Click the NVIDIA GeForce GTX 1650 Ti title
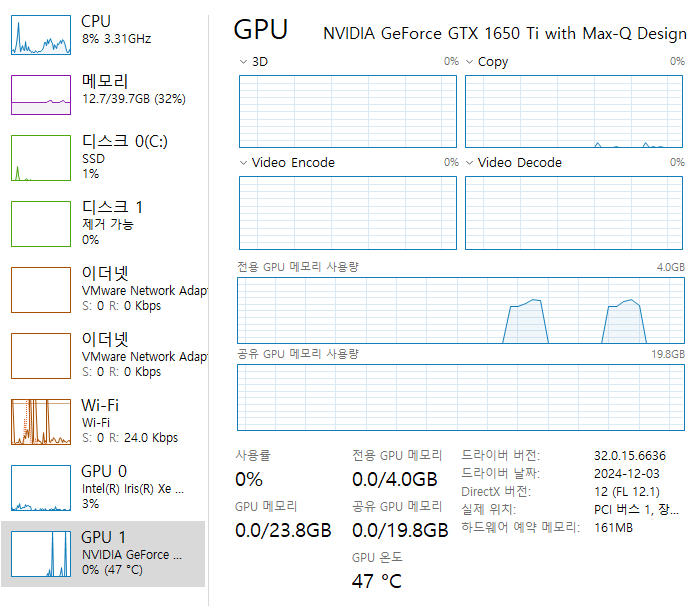The image size is (696, 613). (505, 34)
